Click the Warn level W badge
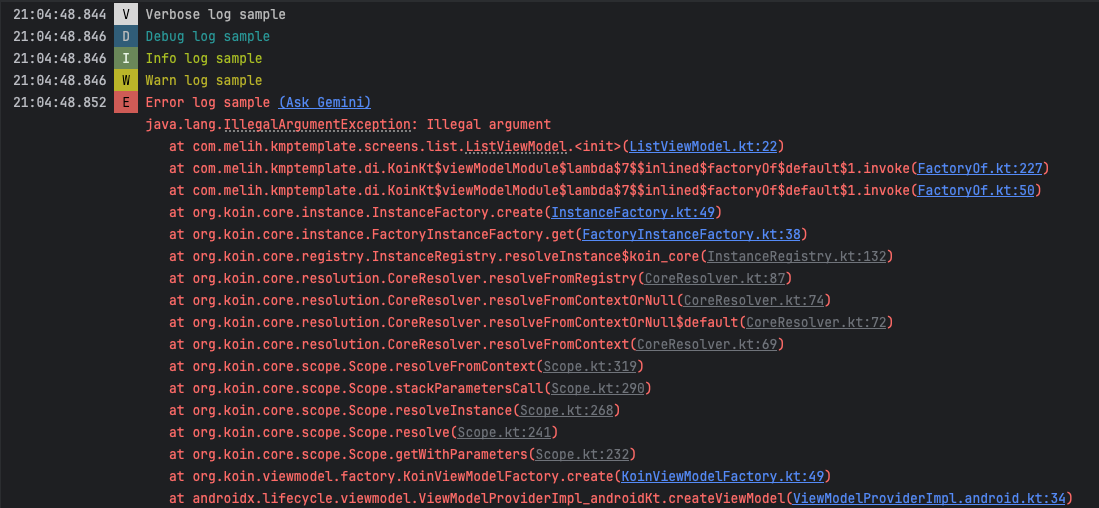Screen dimensions: 1099x508 click(x=125, y=81)
